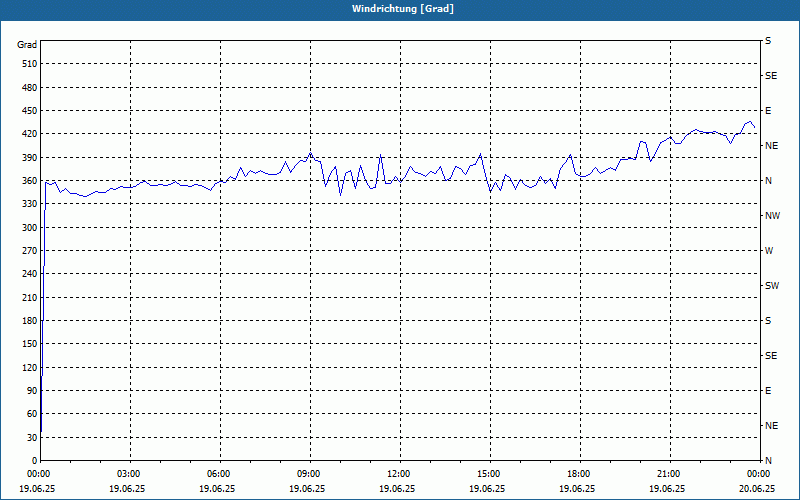Click the 00:00 label at the chart start
The image size is (800, 500).
coord(37,474)
